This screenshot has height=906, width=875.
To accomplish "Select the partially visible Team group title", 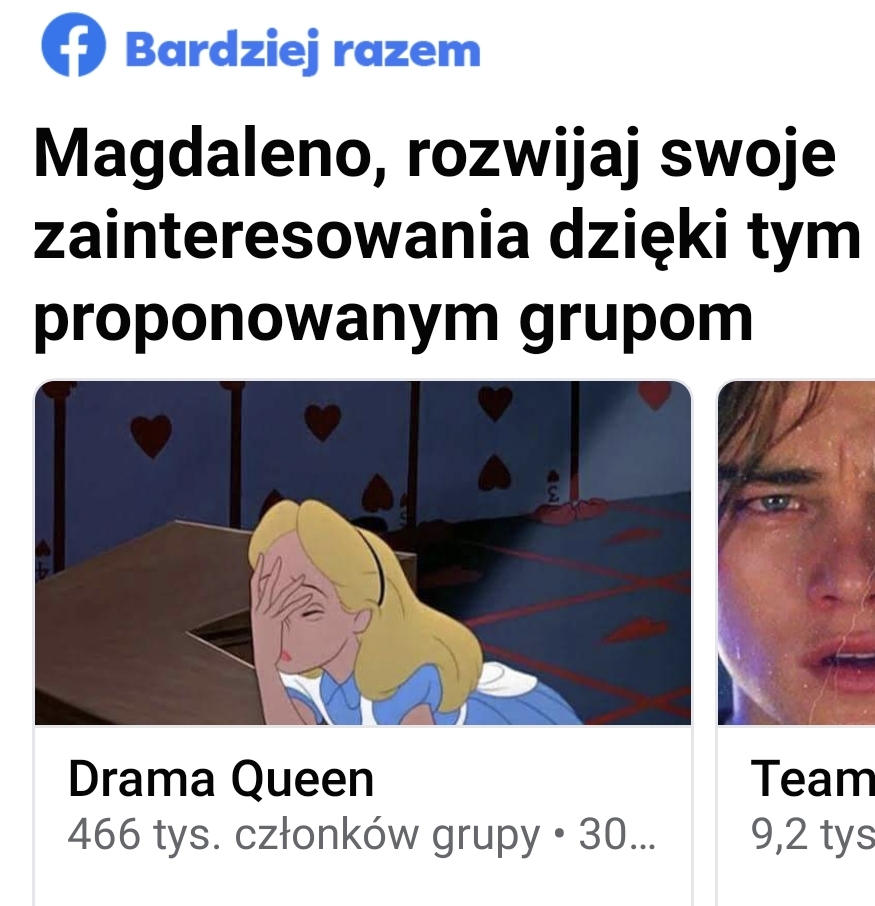I will 813,779.
